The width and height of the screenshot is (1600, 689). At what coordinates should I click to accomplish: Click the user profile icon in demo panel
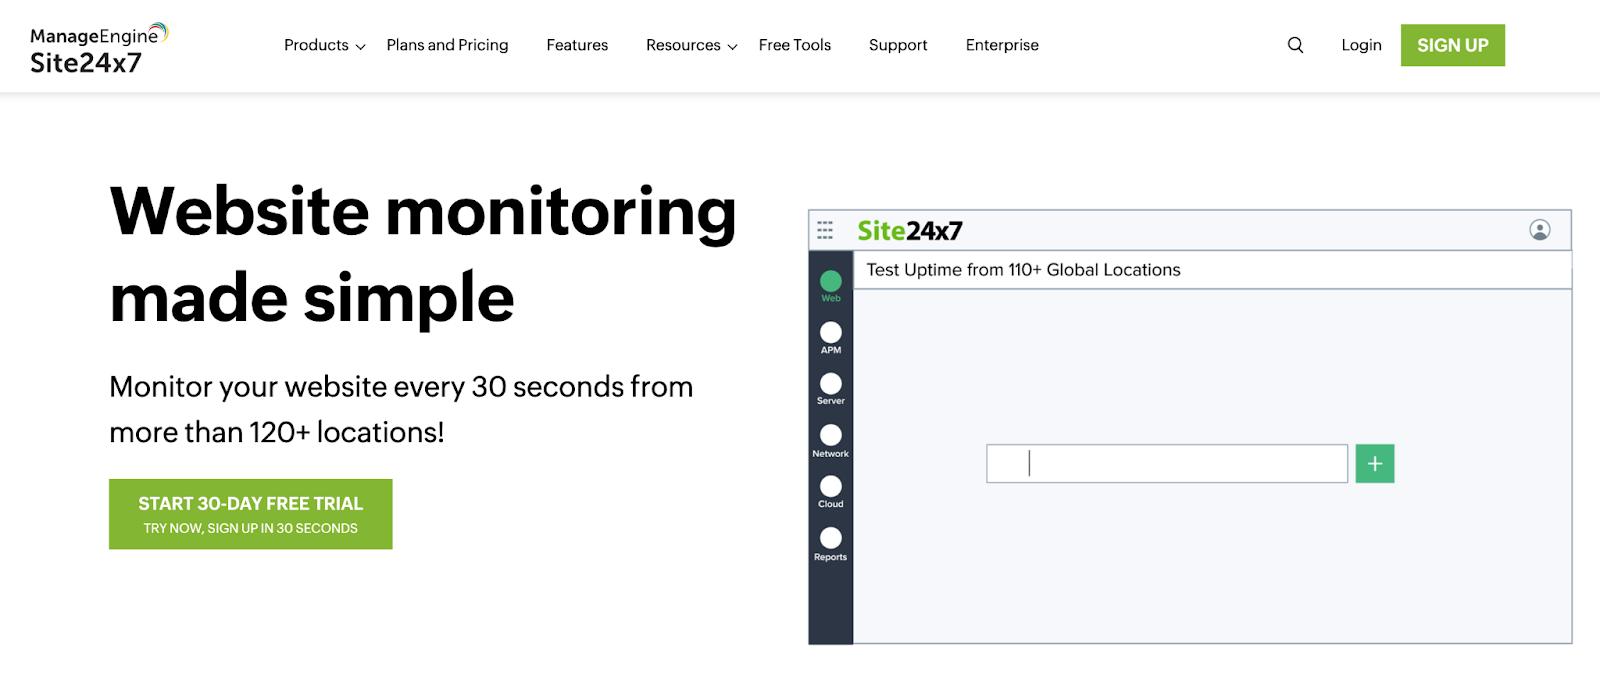(x=1540, y=230)
